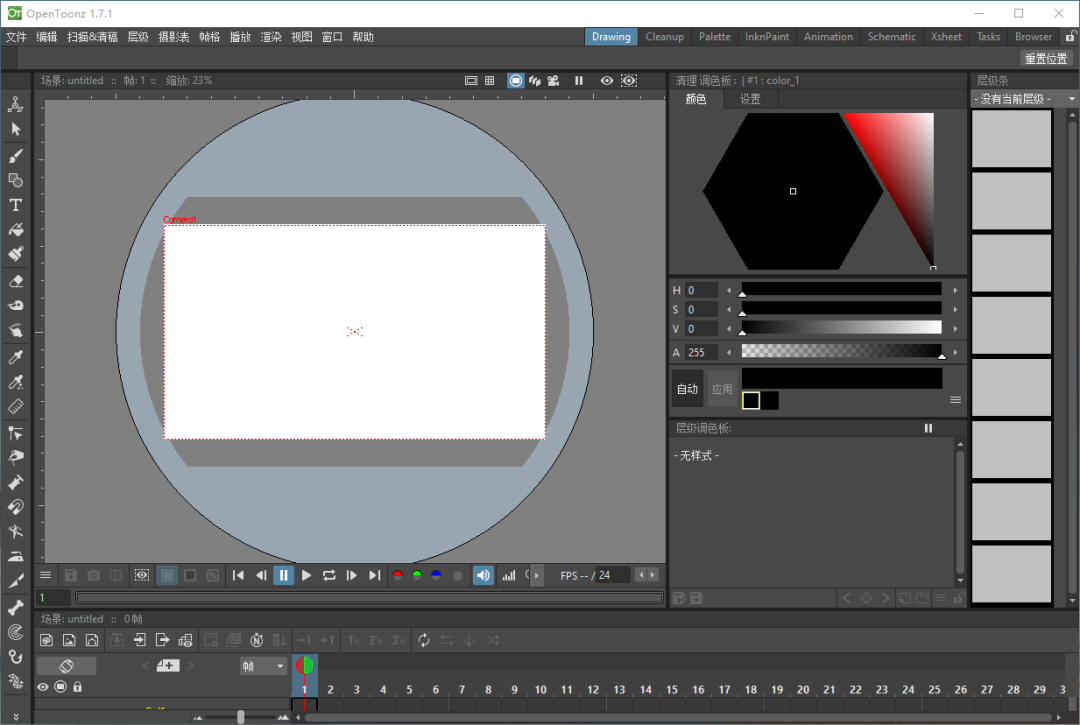Click the V brightness slider
The width and height of the screenshot is (1080, 725).
click(842, 328)
